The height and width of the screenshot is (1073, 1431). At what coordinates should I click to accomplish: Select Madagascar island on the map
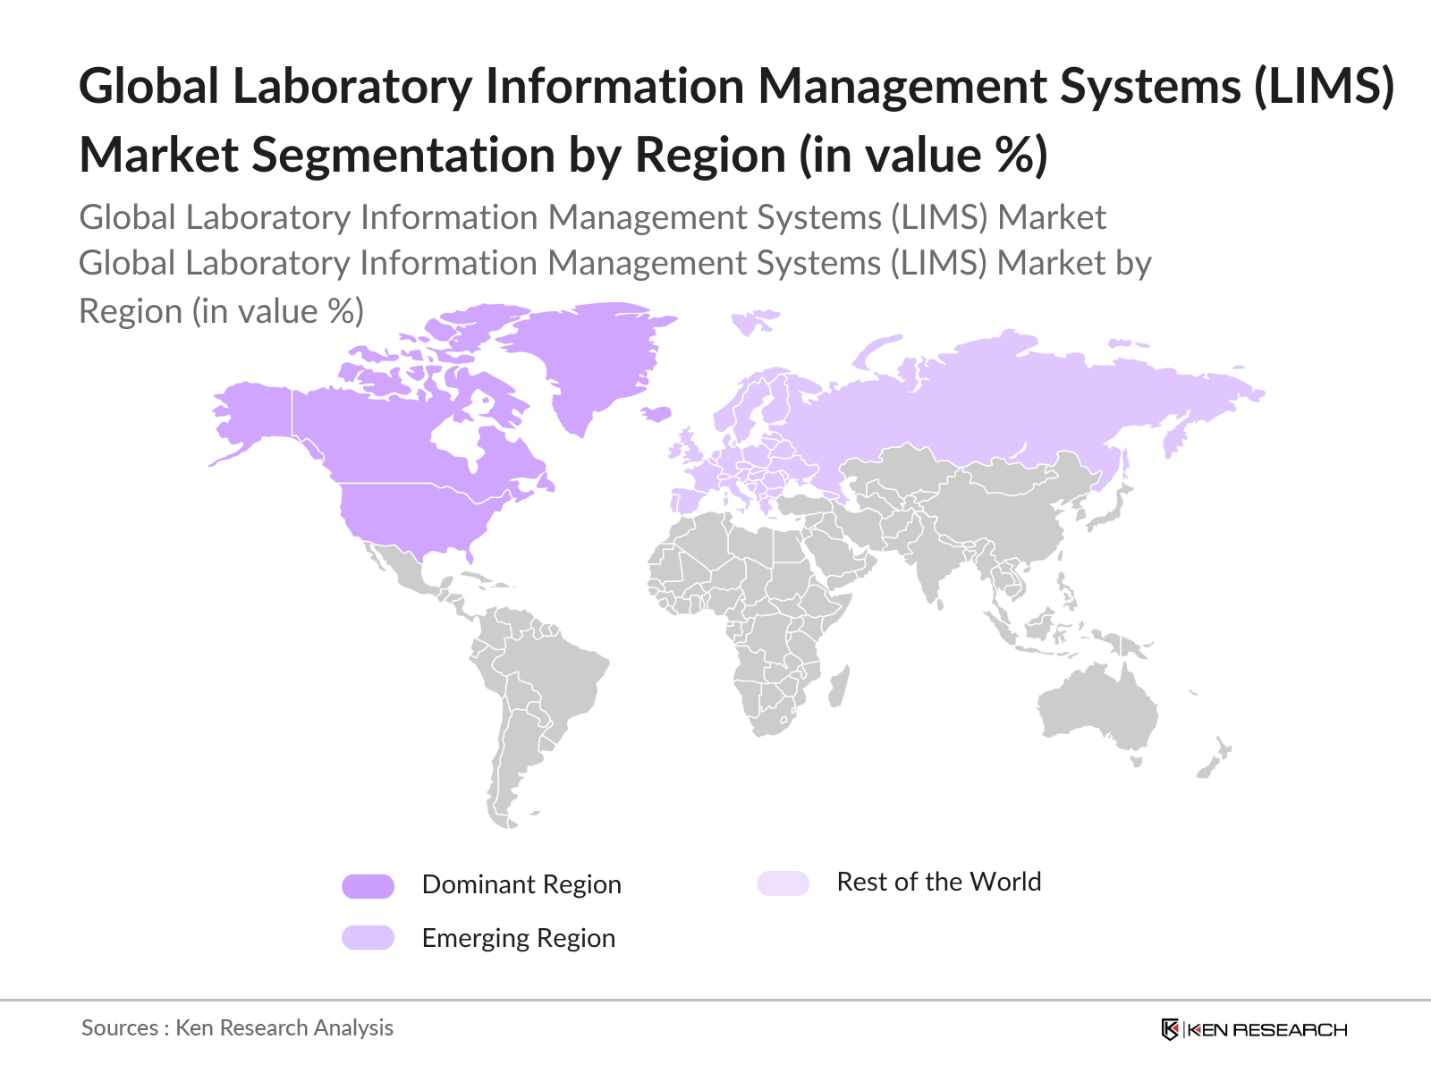pos(838,688)
